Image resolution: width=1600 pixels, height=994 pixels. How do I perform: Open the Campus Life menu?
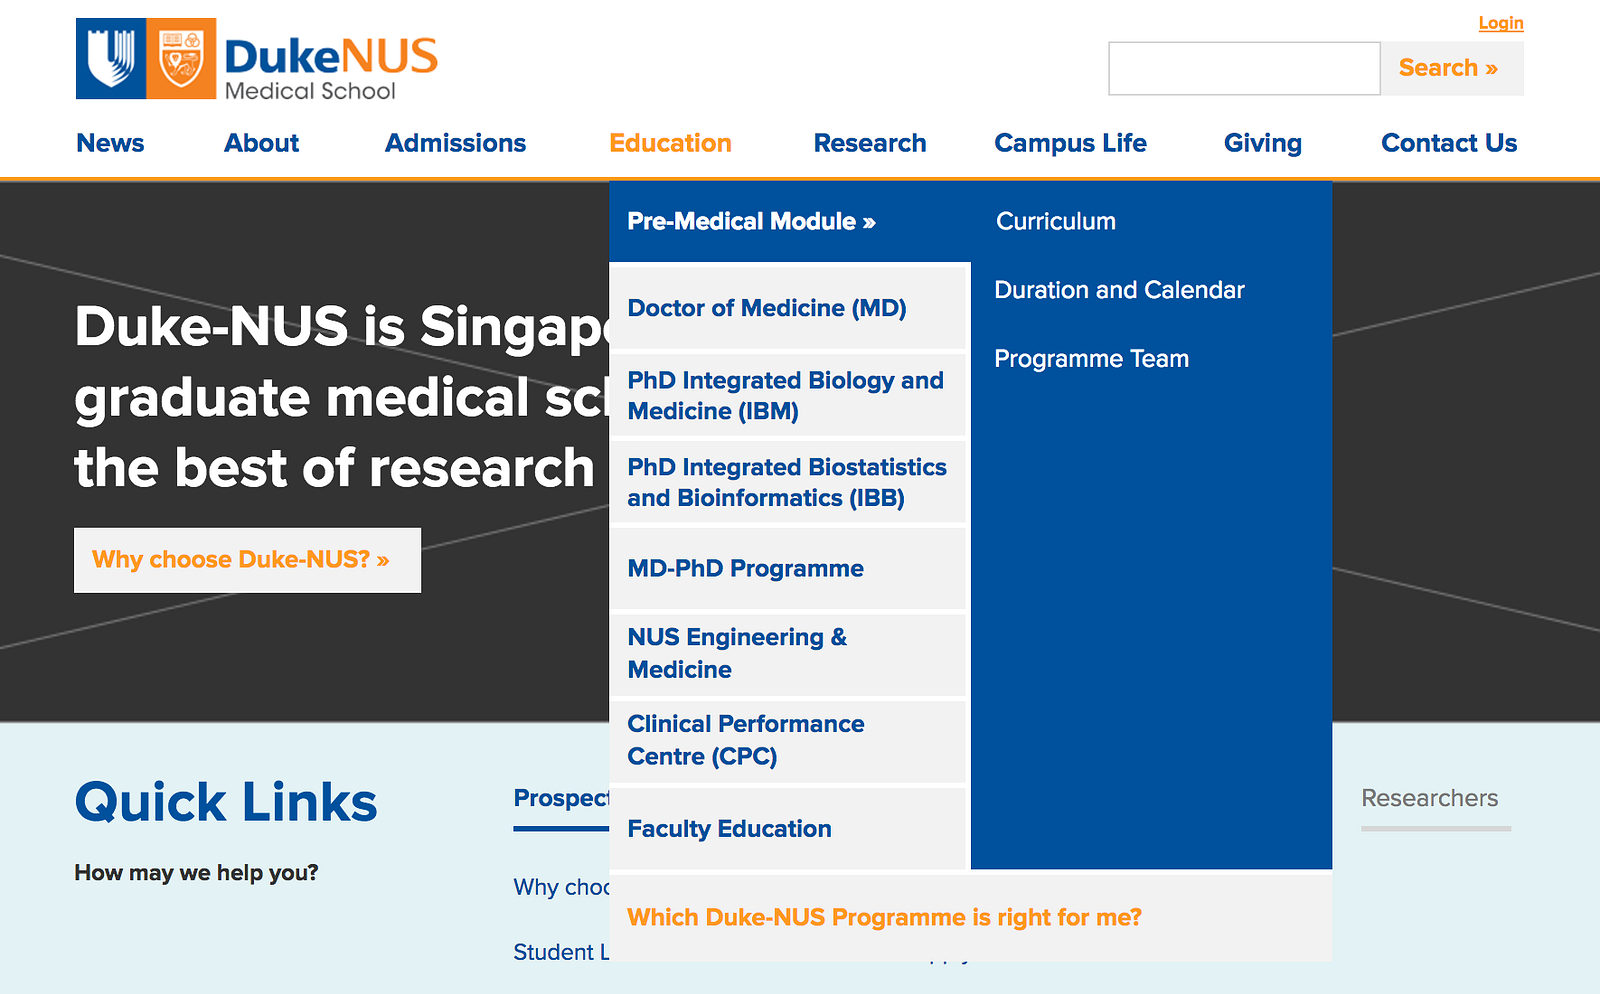[x=1070, y=143]
